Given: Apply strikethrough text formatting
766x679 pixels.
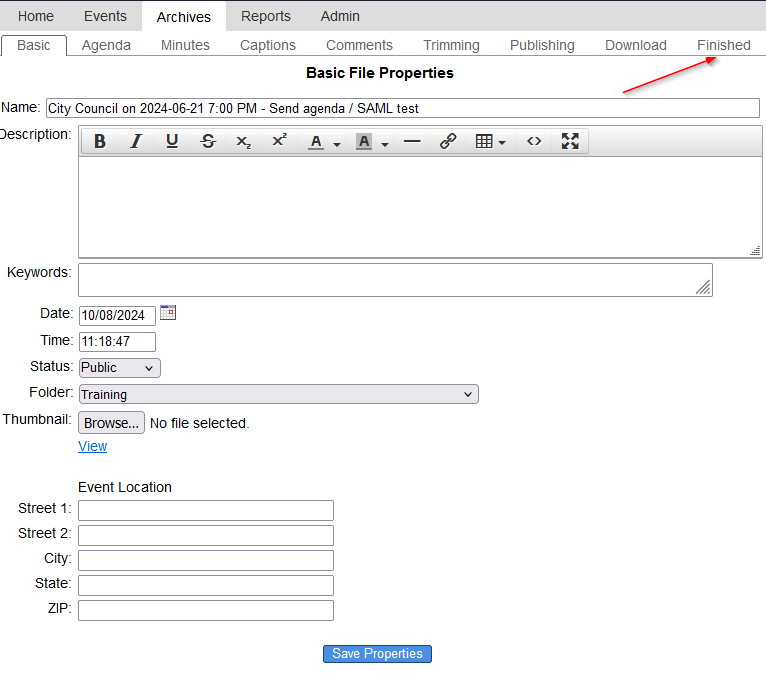Looking at the screenshot, I should 208,142.
